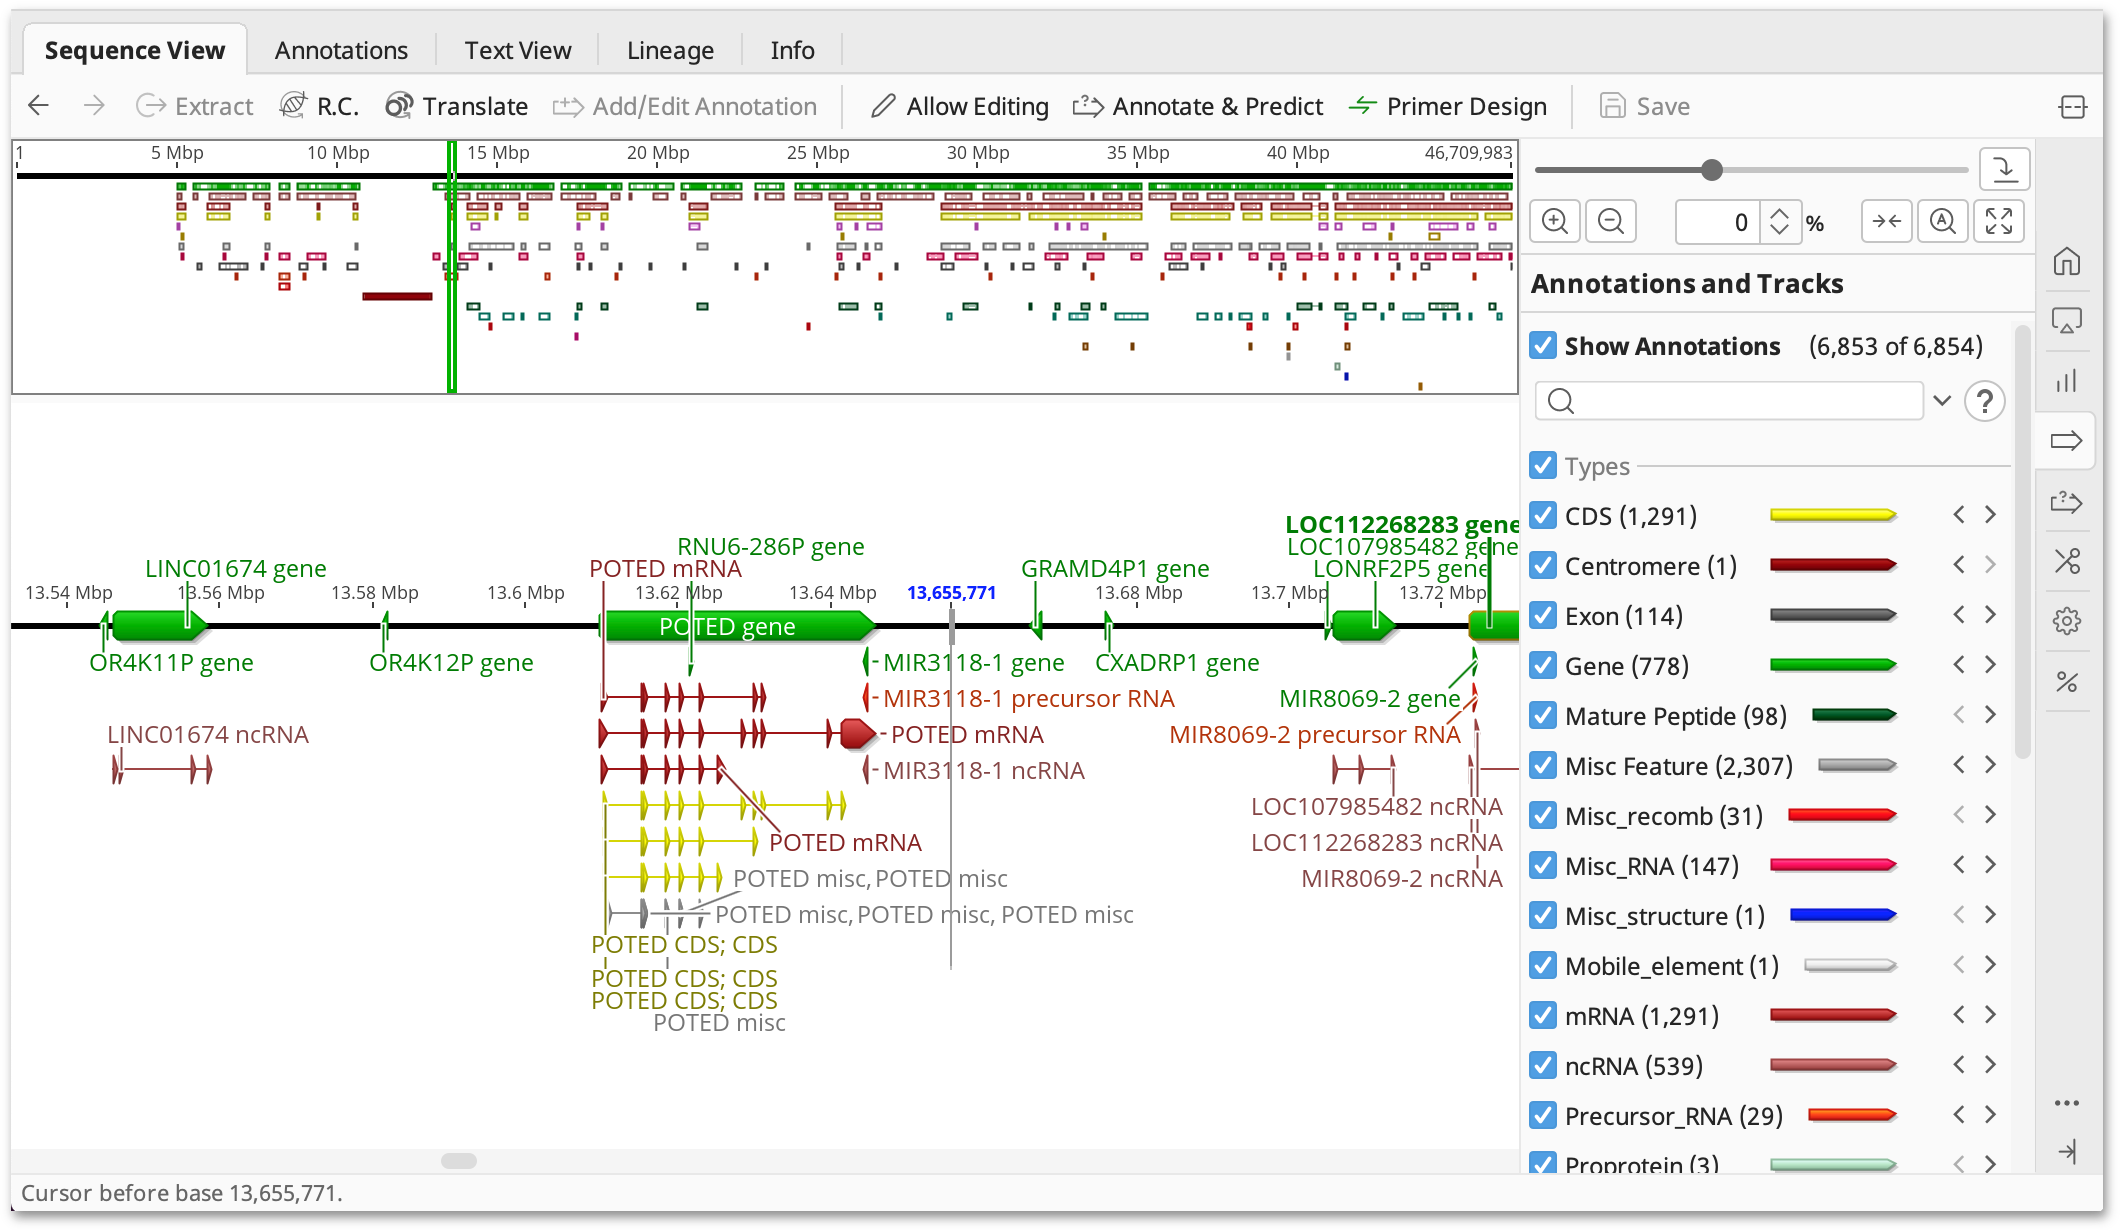The image size is (2120, 1230).
Task: Click the zoom out magnifier icon
Action: [1611, 221]
